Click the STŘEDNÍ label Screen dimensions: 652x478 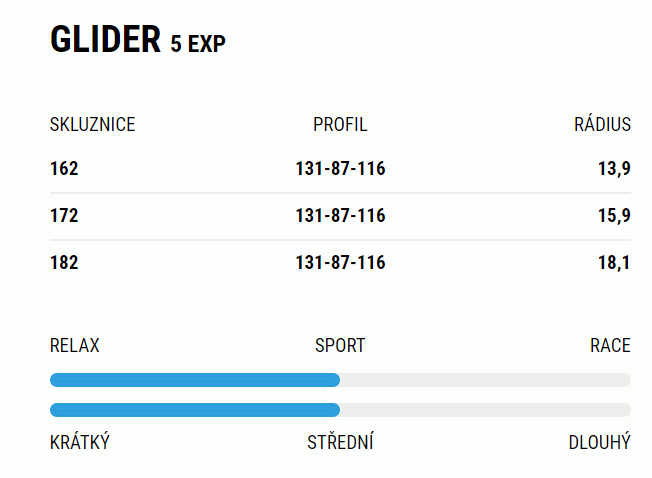point(340,441)
